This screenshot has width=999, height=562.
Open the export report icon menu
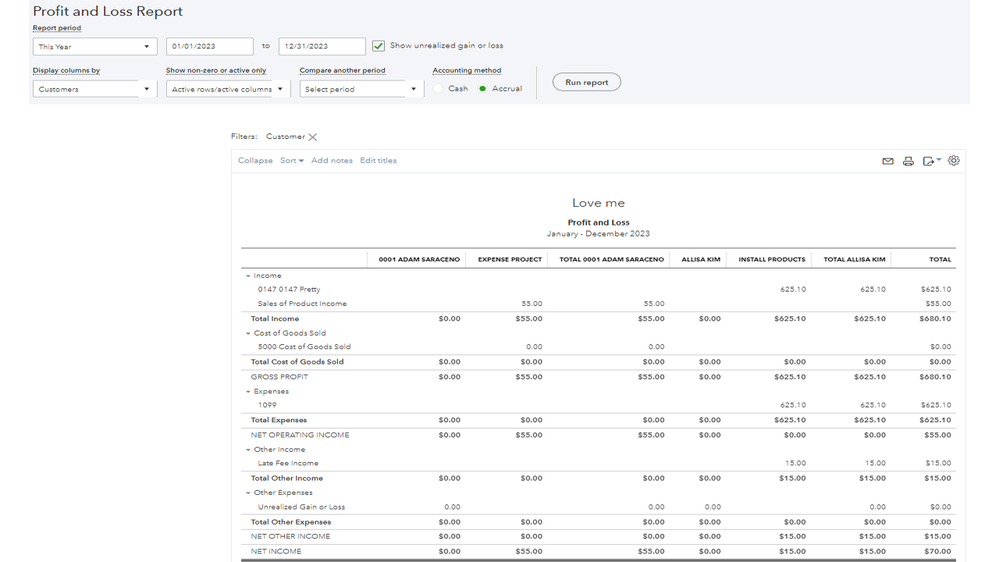tap(931, 161)
